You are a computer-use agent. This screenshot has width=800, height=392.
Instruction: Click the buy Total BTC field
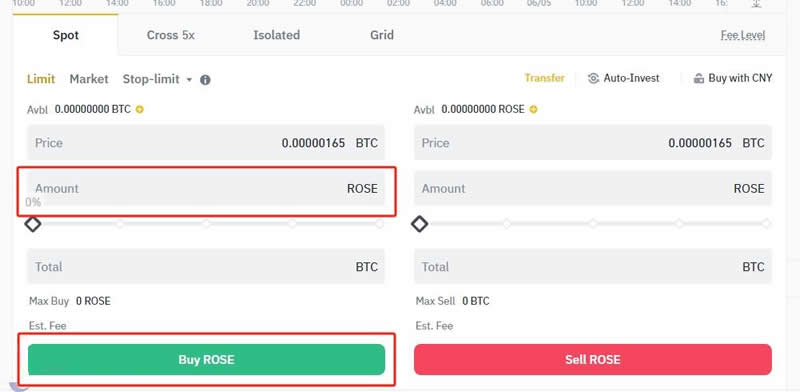point(206,266)
